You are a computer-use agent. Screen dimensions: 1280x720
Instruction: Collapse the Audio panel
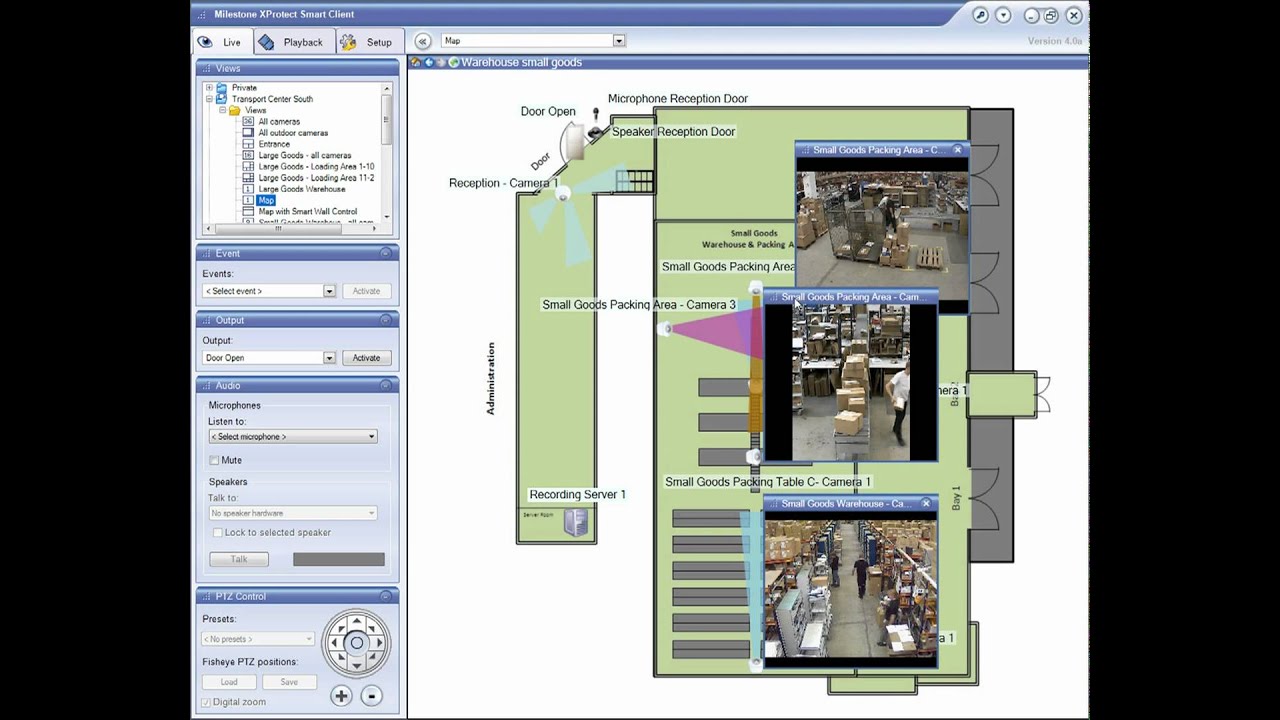(x=385, y=386)
